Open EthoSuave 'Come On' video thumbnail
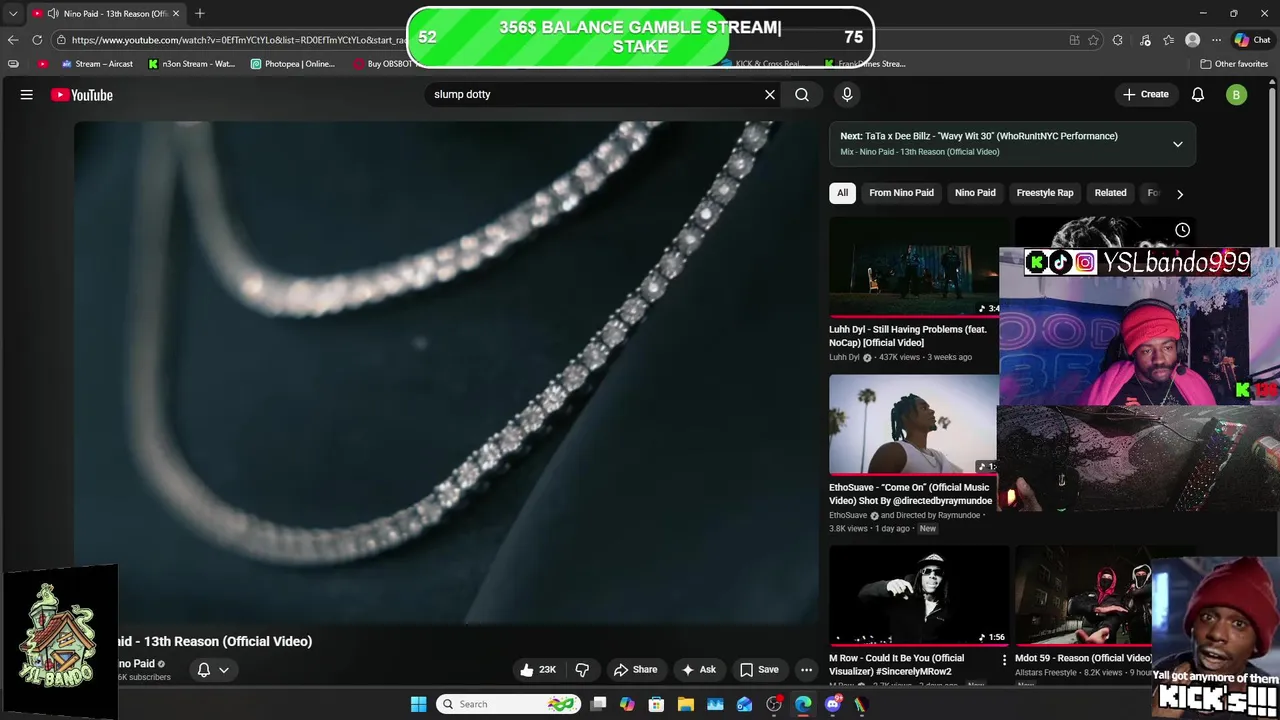1280x720 pixels. 914,425
